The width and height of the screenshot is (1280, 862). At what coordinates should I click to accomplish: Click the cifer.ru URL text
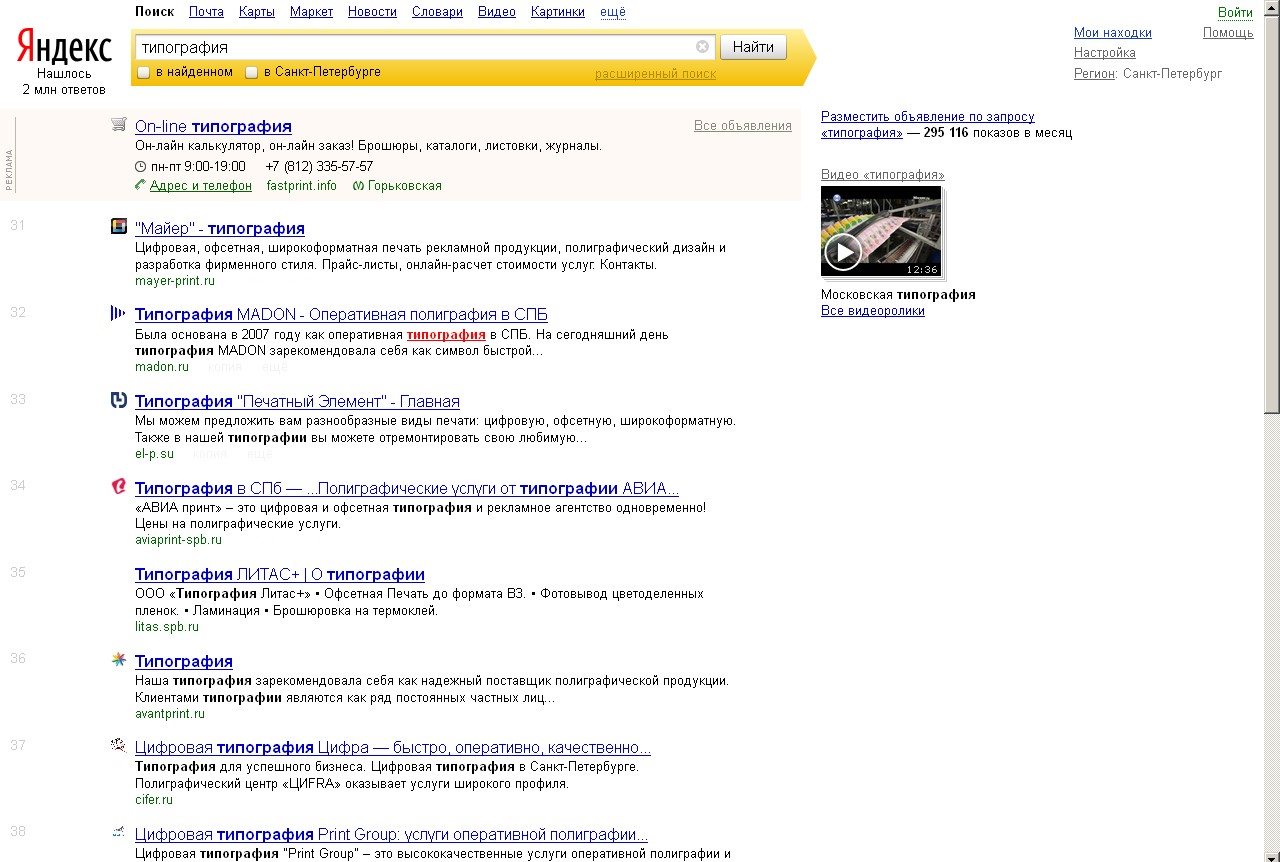tap(154, 800)
